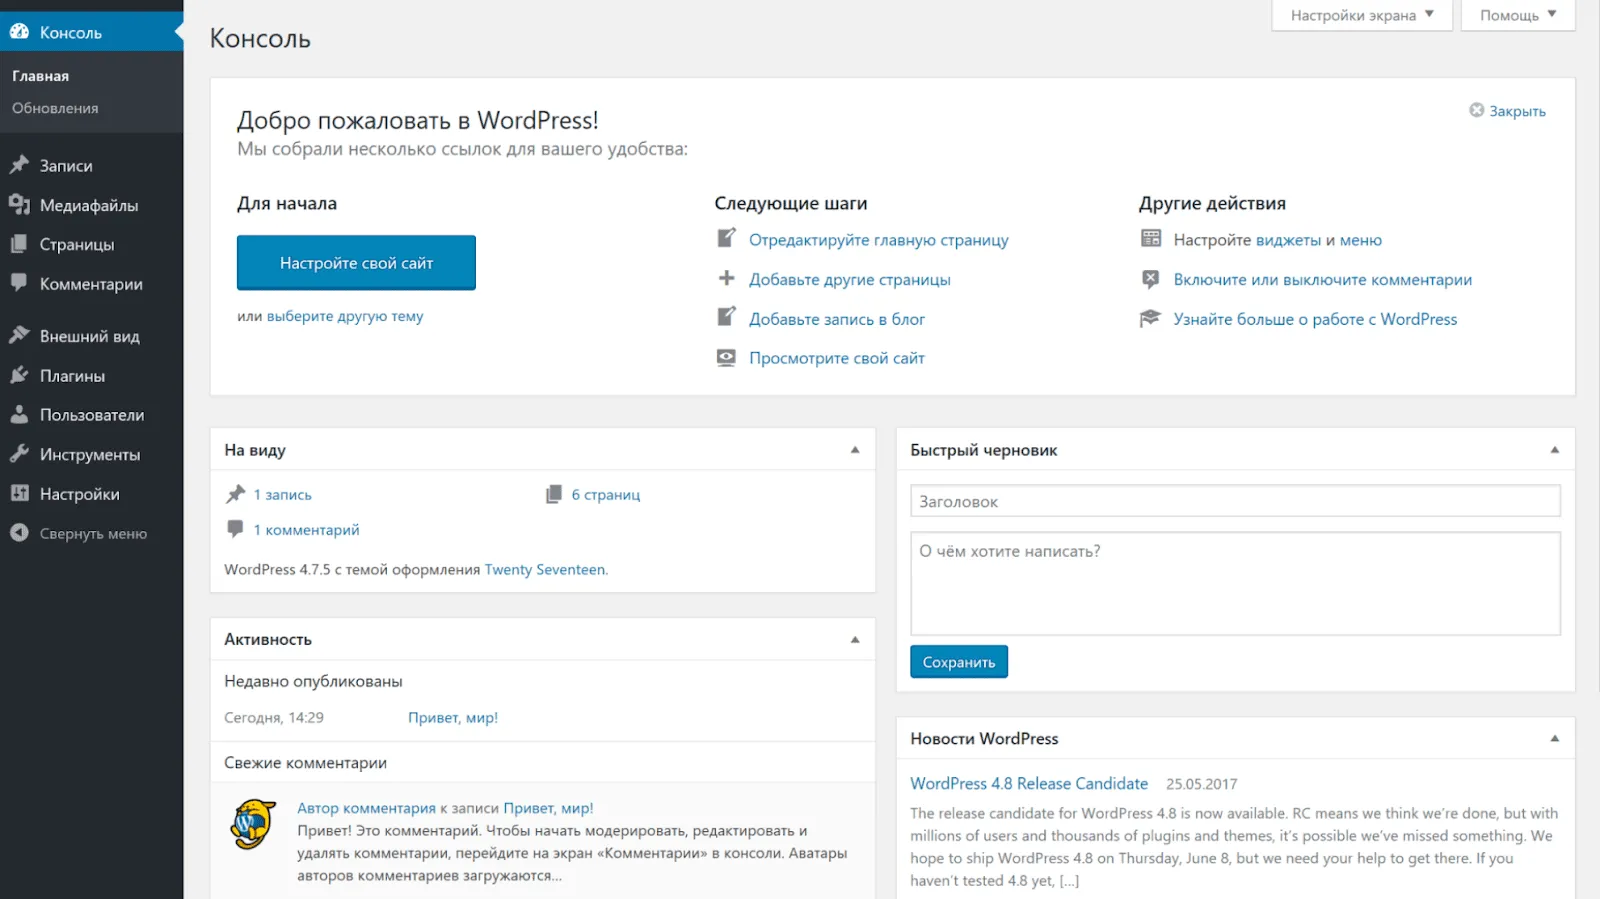Click the Сохранить draft button
Screen dimensions: 1600x899
pos(959,662)
